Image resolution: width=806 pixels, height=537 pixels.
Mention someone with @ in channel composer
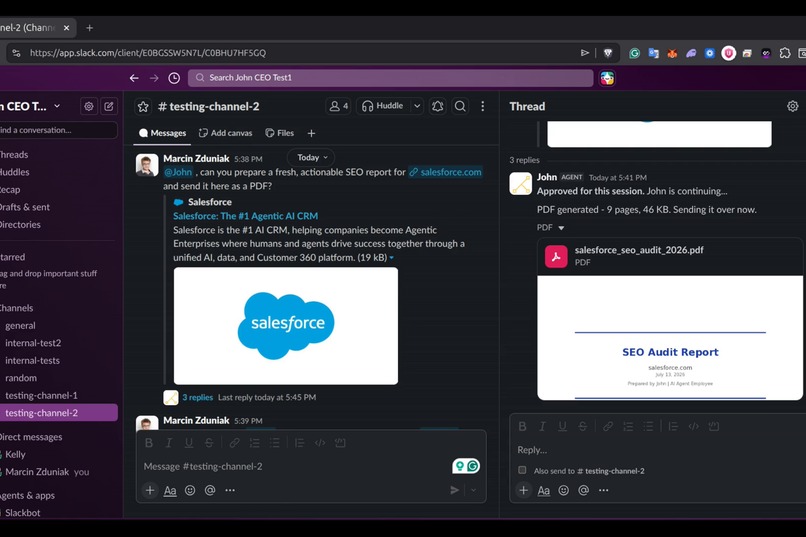point(210,490)
